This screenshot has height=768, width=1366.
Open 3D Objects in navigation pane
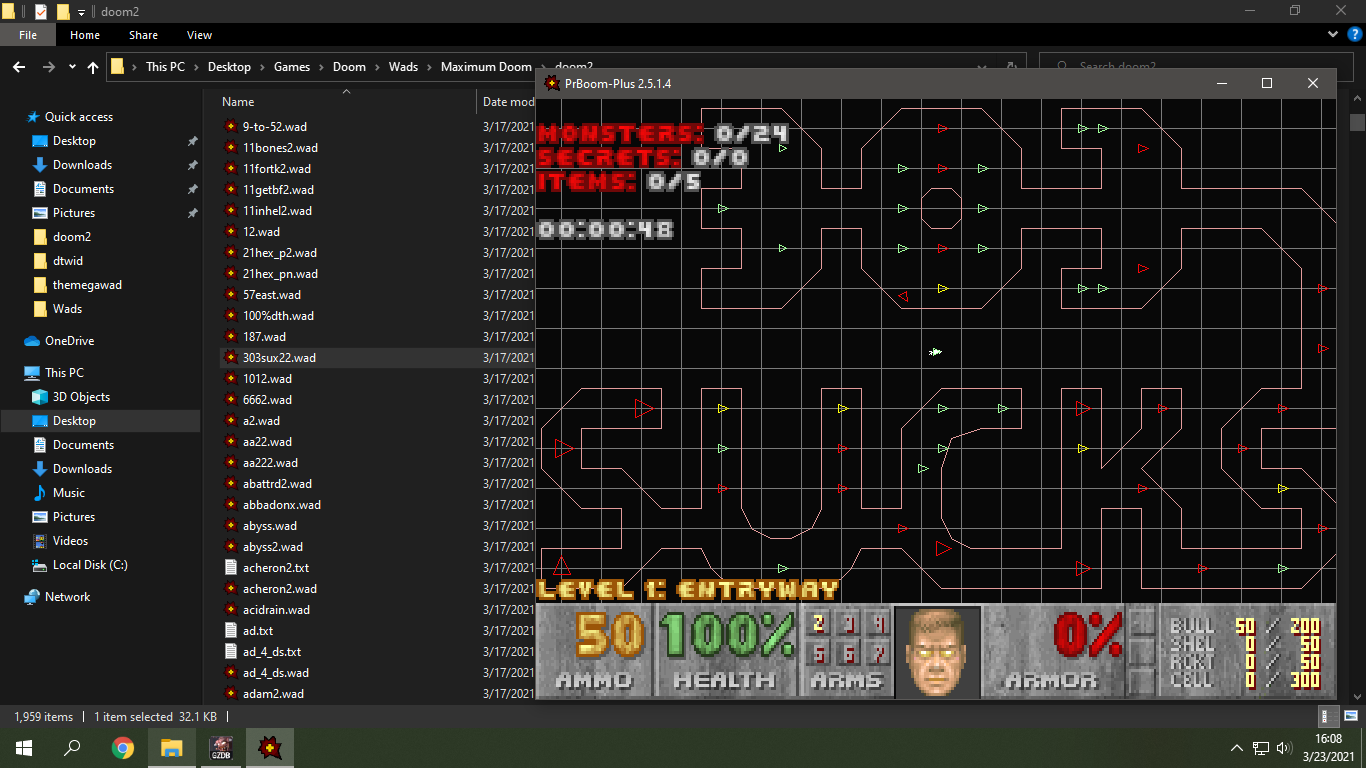point(81,397)
